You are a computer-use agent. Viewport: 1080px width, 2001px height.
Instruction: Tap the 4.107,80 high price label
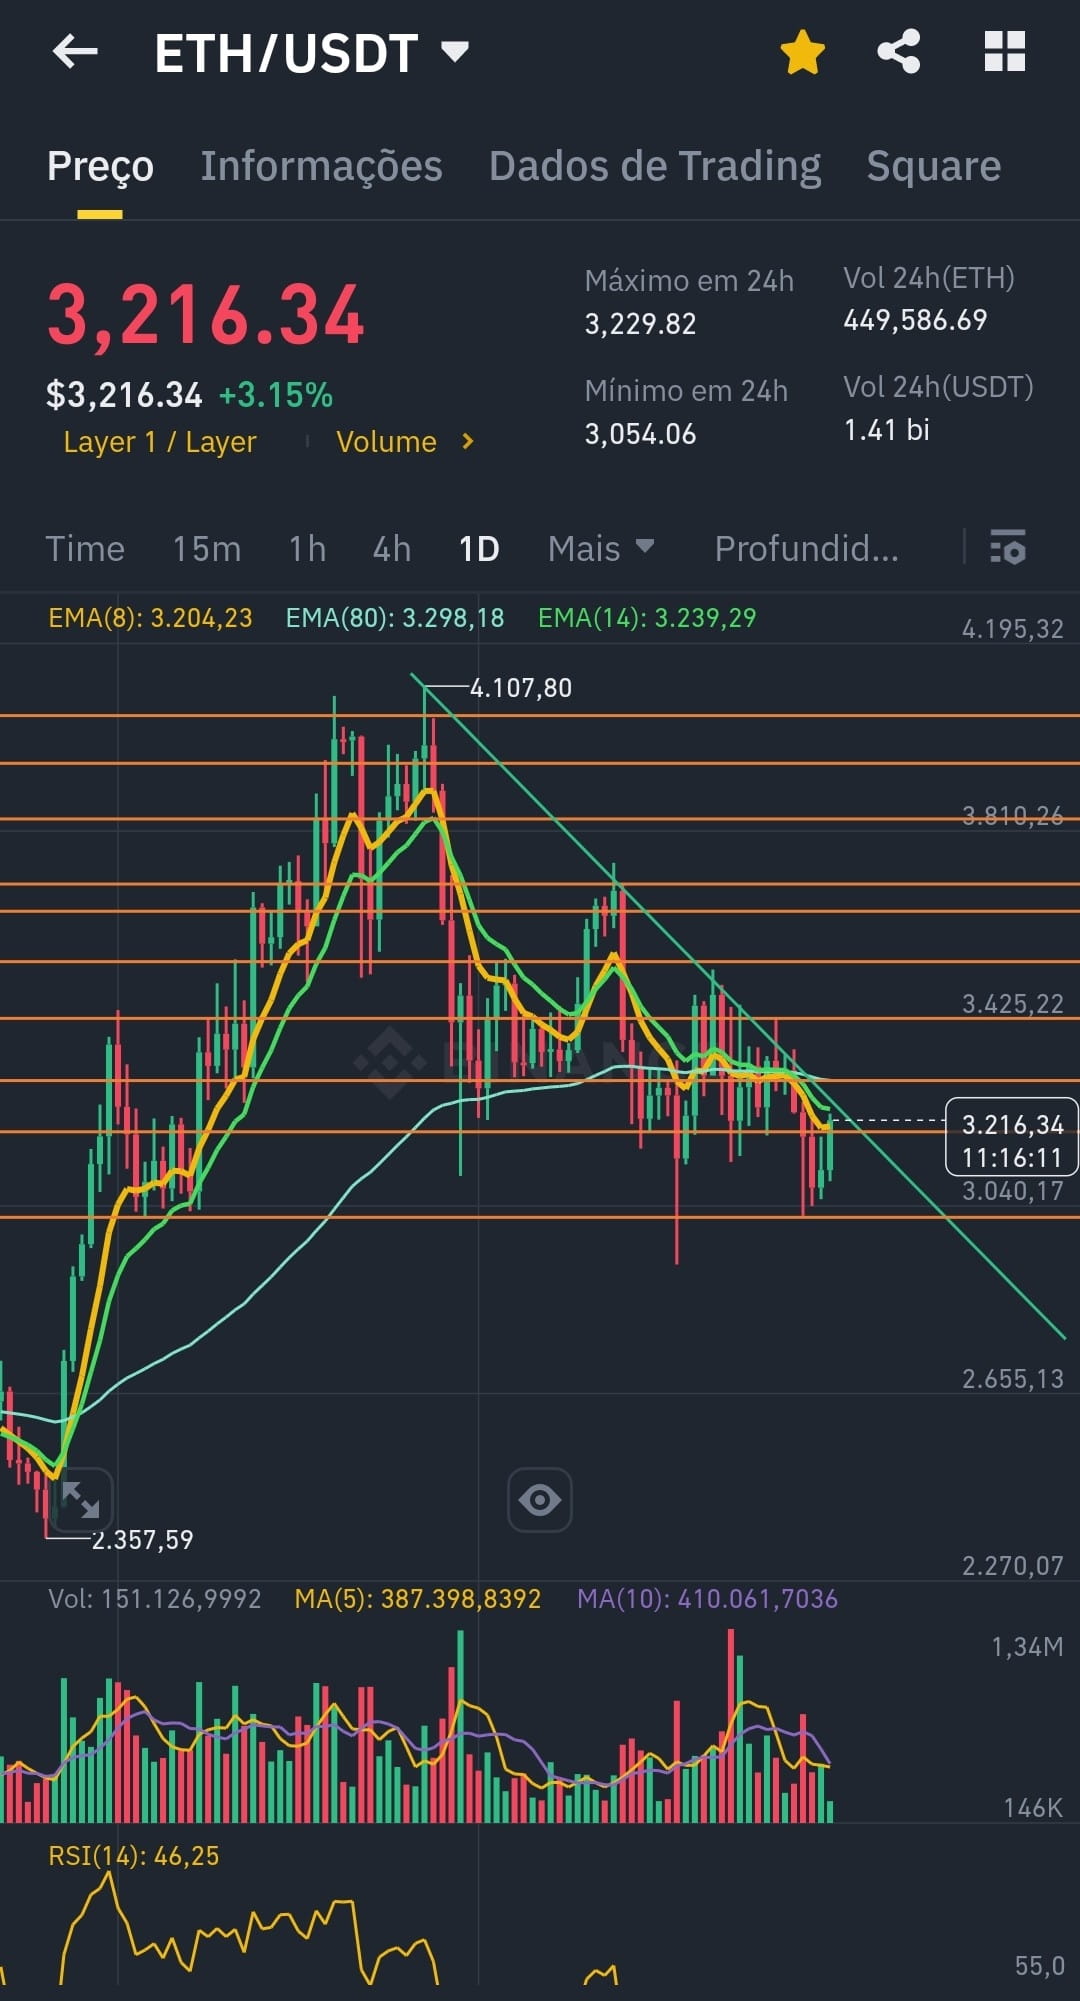(x=521, y=688)
